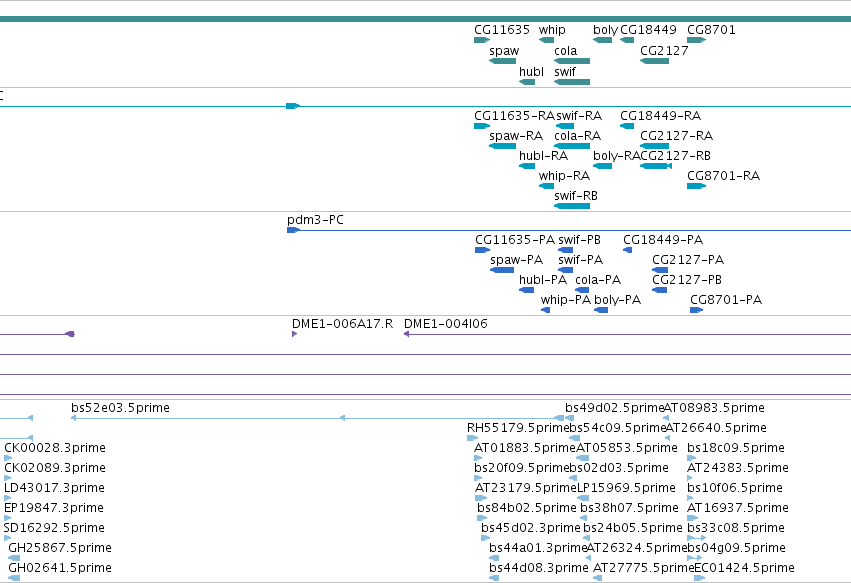Select the GH02641.5prime EST label
Screen dimensions: 851x583
60,568
